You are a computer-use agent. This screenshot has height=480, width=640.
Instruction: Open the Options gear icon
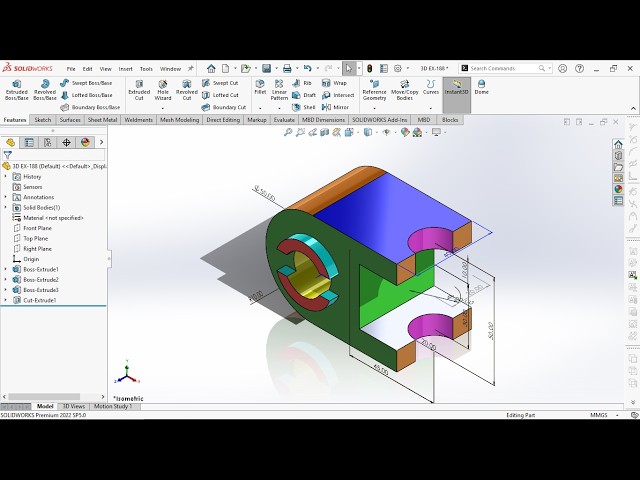[x=398, y=69]
